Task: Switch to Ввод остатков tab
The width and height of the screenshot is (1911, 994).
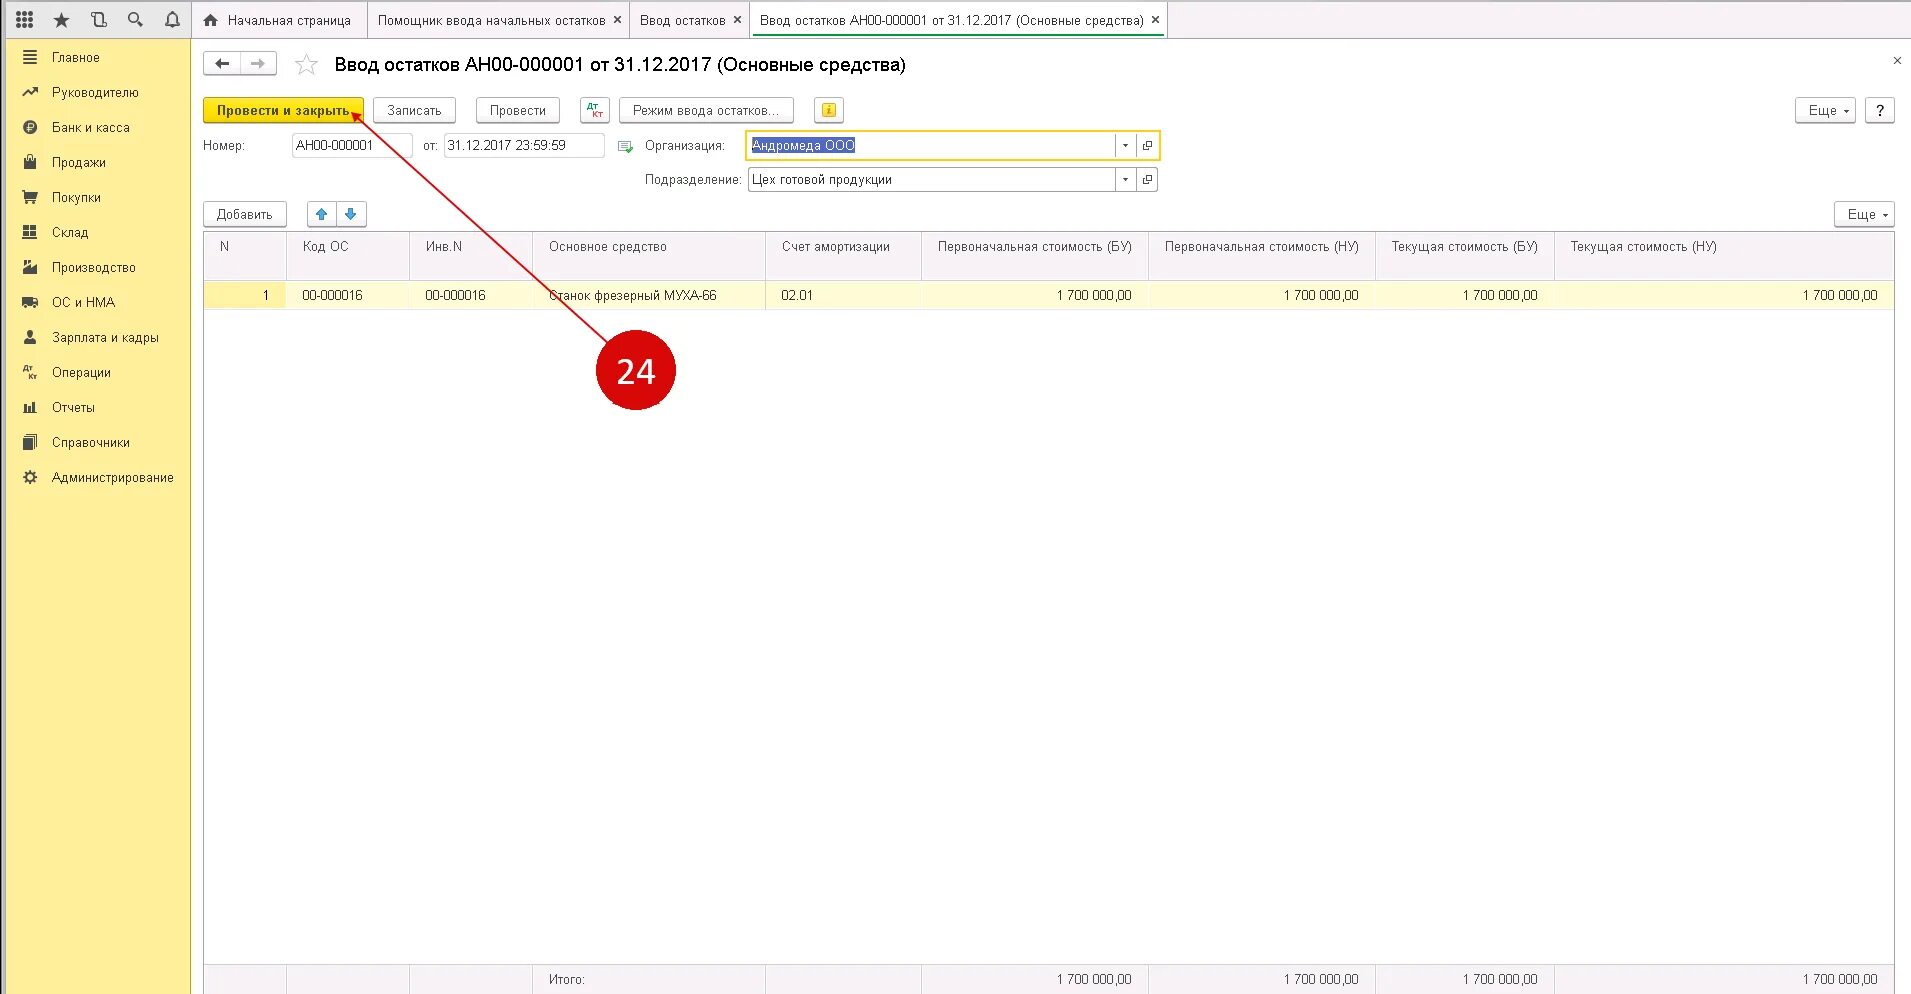Action: coord(683,20)
